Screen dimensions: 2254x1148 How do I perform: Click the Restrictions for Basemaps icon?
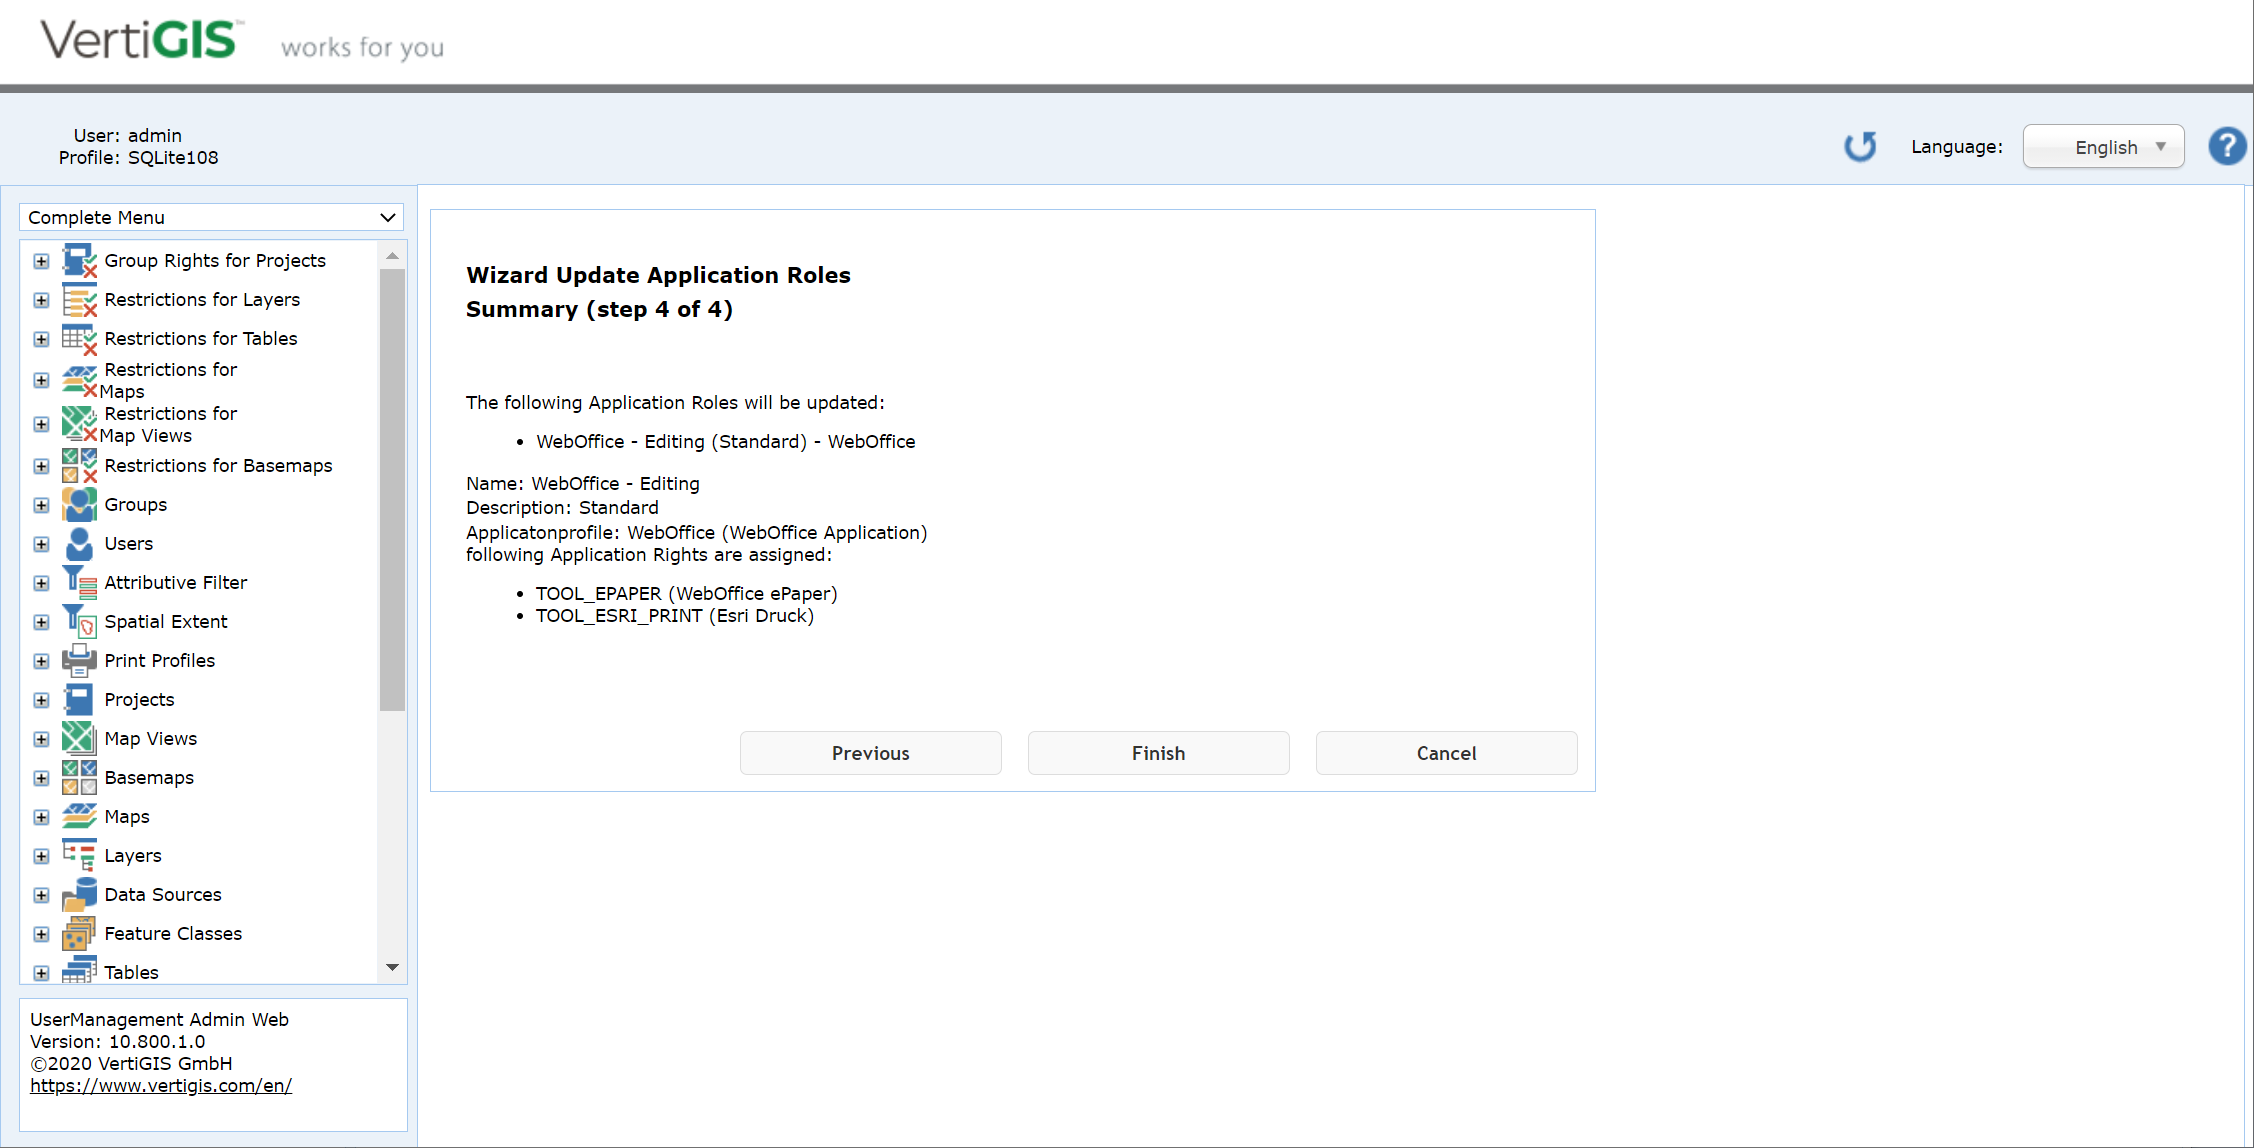pyautogui.click(x=79, y=465)
